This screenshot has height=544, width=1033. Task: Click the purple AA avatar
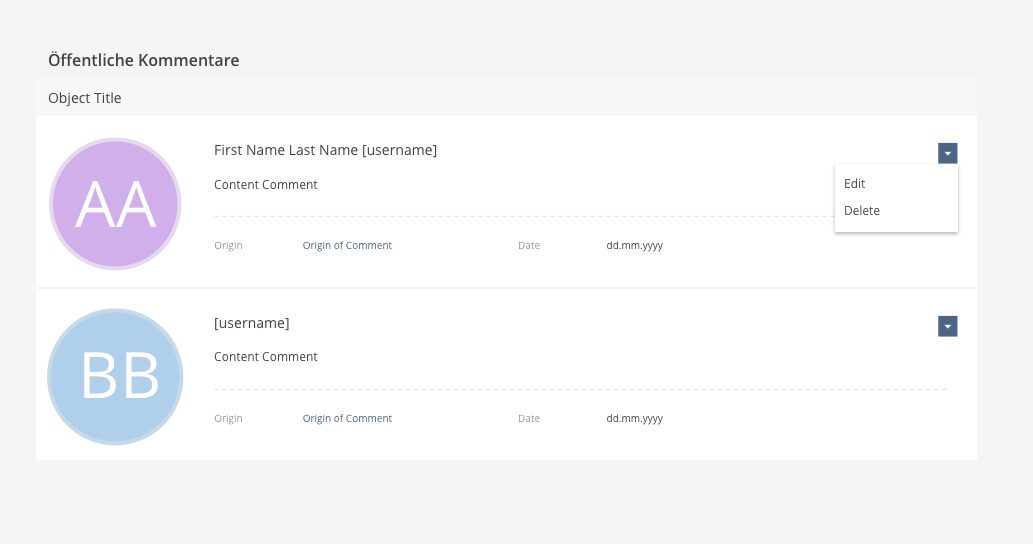pos(115,204)
